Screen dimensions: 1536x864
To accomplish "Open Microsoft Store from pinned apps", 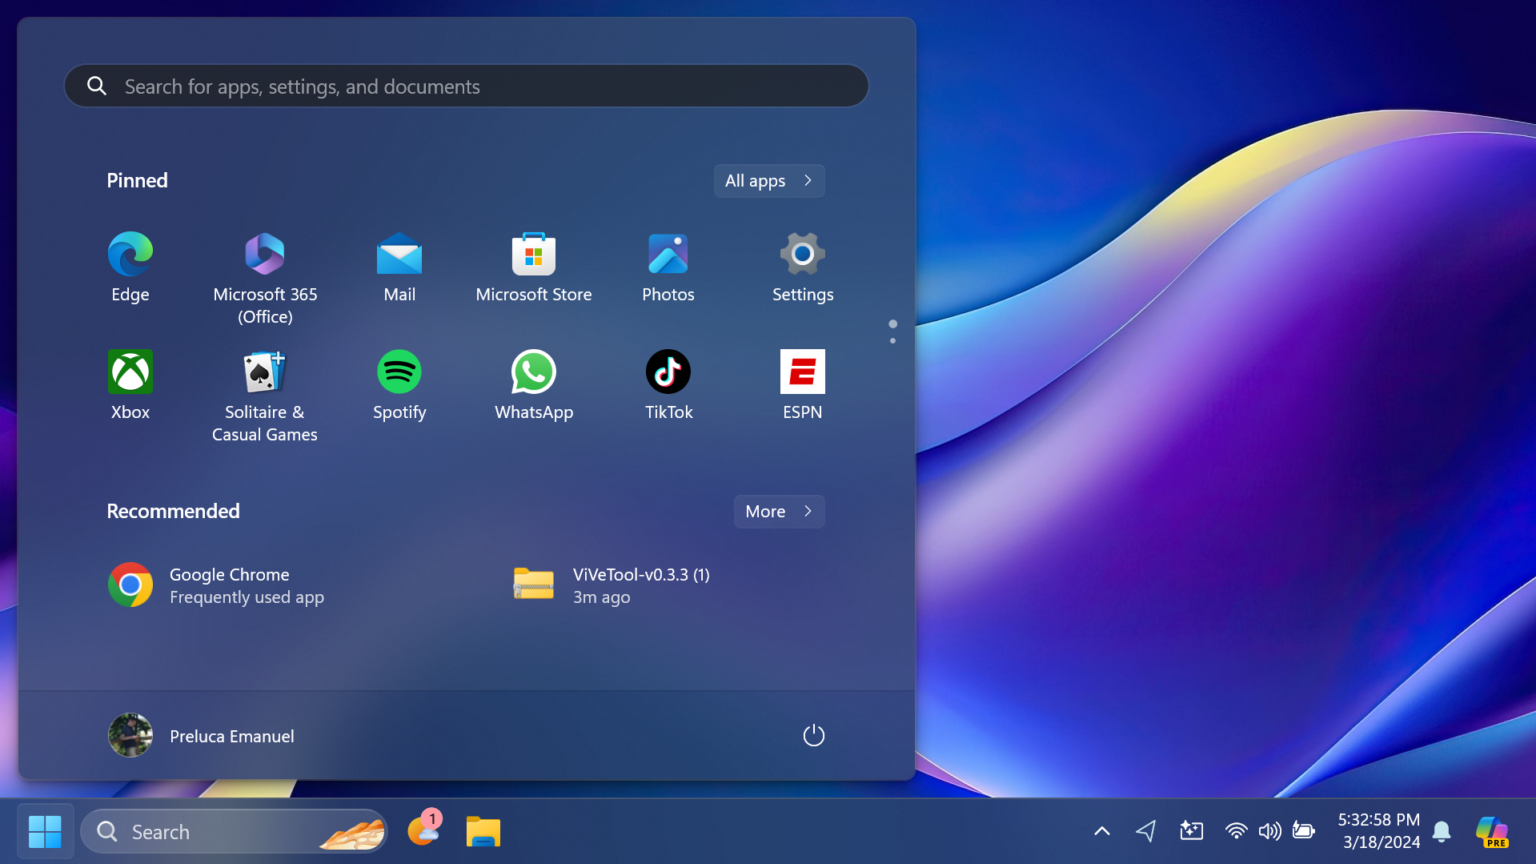I will [x=534, y=267].
